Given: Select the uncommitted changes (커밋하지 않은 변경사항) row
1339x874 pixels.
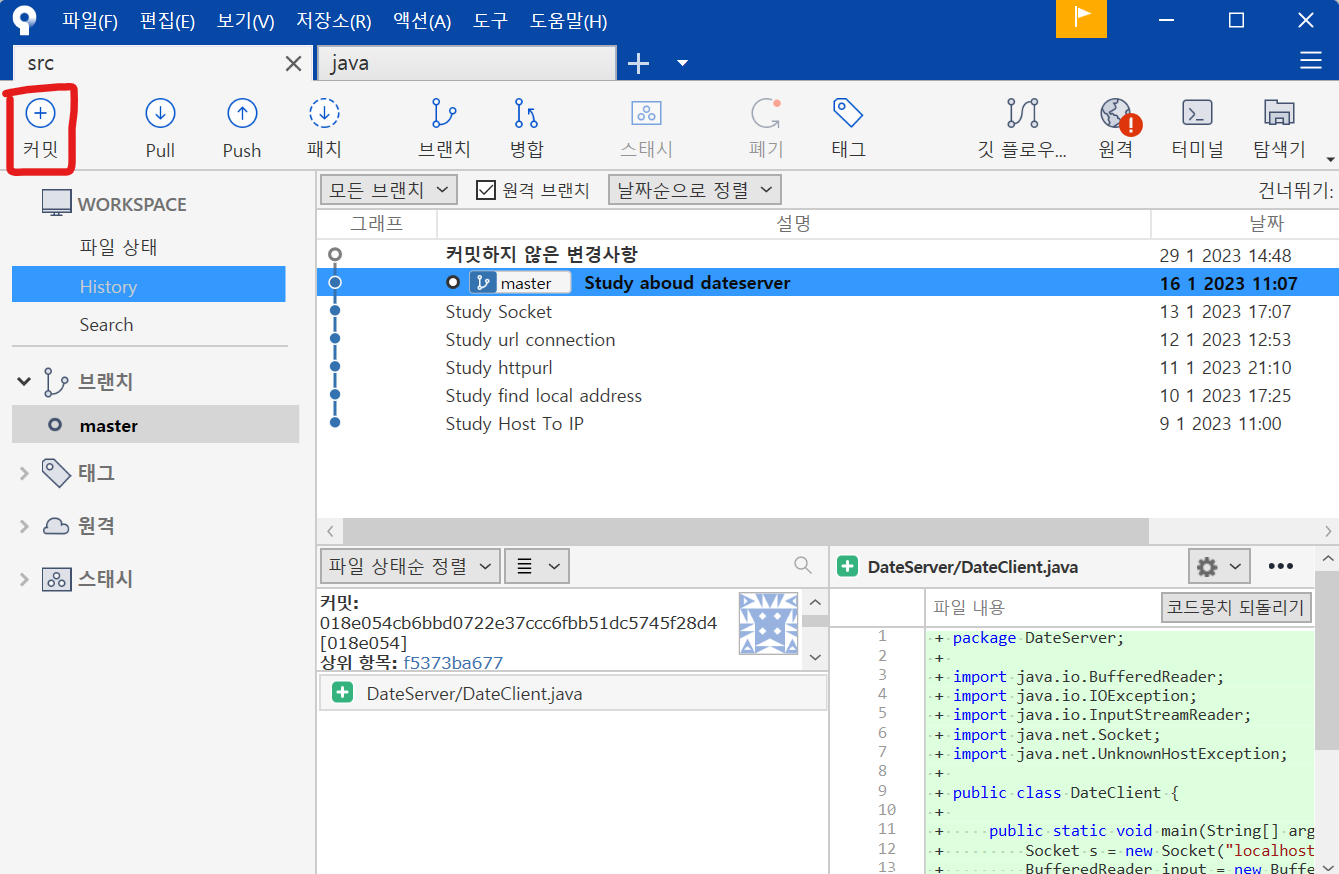Looking at the screenshot, I should tap(827, 255).
